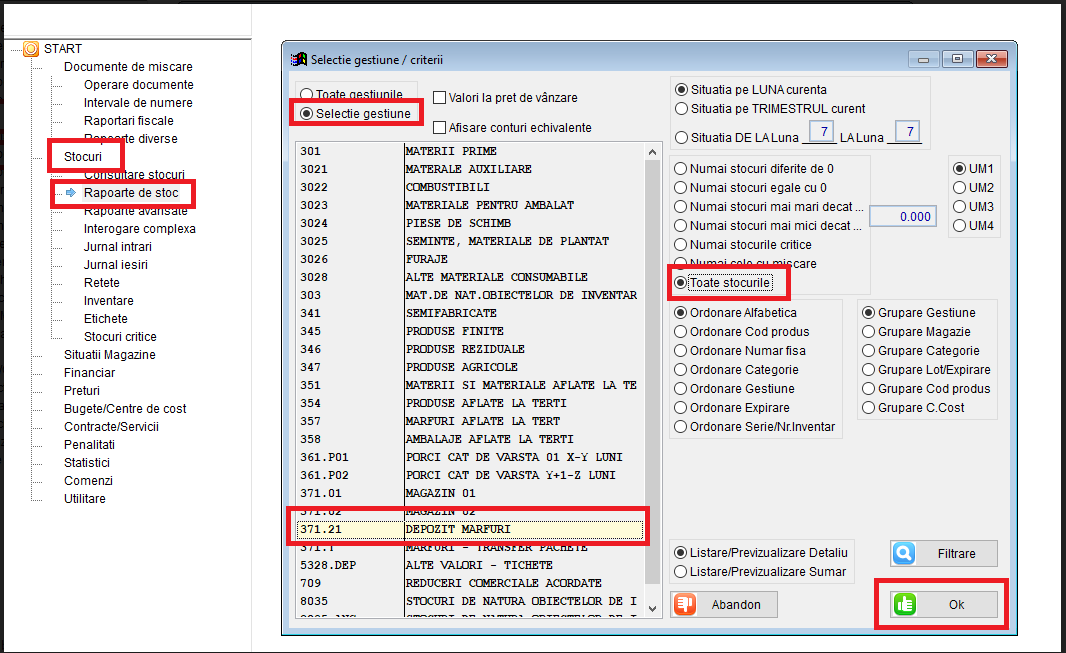Expand the Financiar tree item
The width and height of the screenshot is (1066, 653).
pos(89,373)
